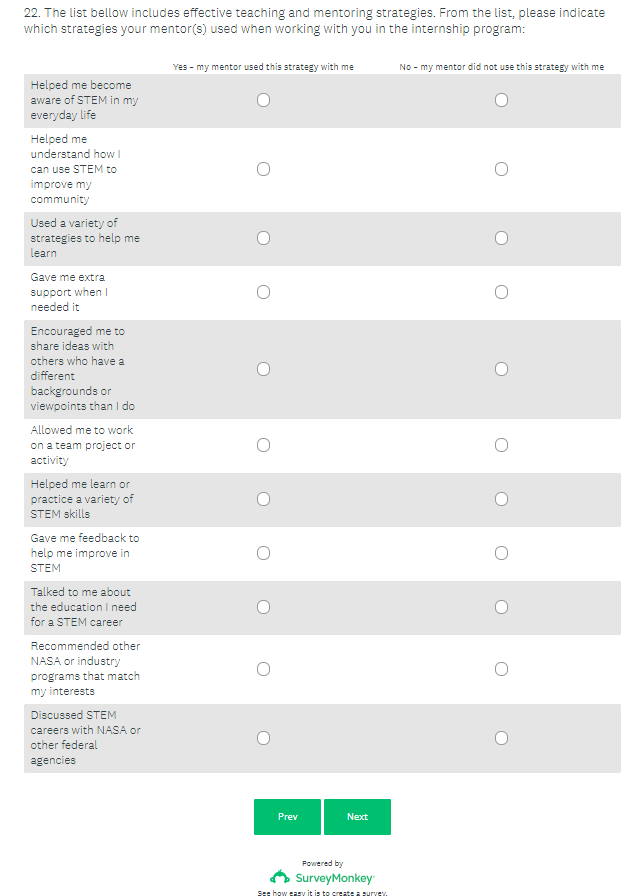Choose Yes for 'practice a variety of STEM skills'
The height and width of the screenshot is (896, 644).
[263, 499]
